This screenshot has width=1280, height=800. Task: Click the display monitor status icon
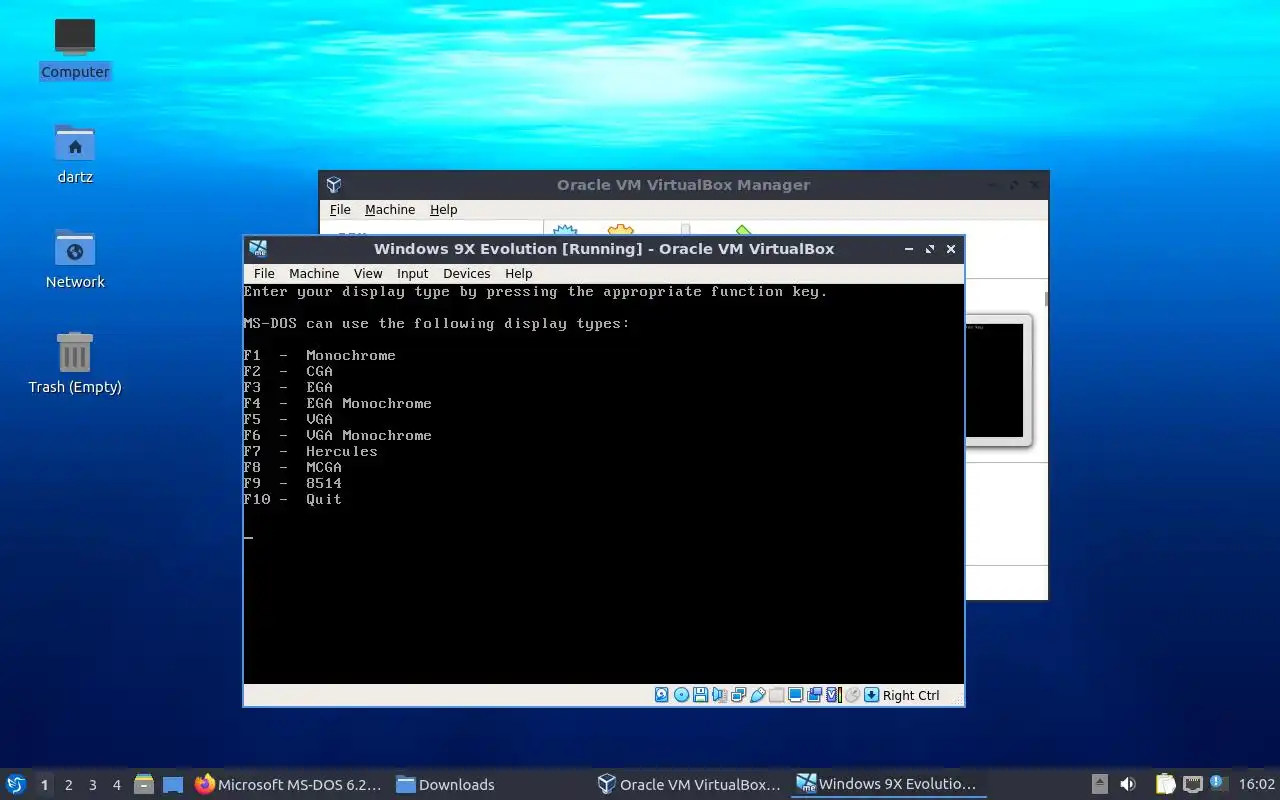(795, 695)
